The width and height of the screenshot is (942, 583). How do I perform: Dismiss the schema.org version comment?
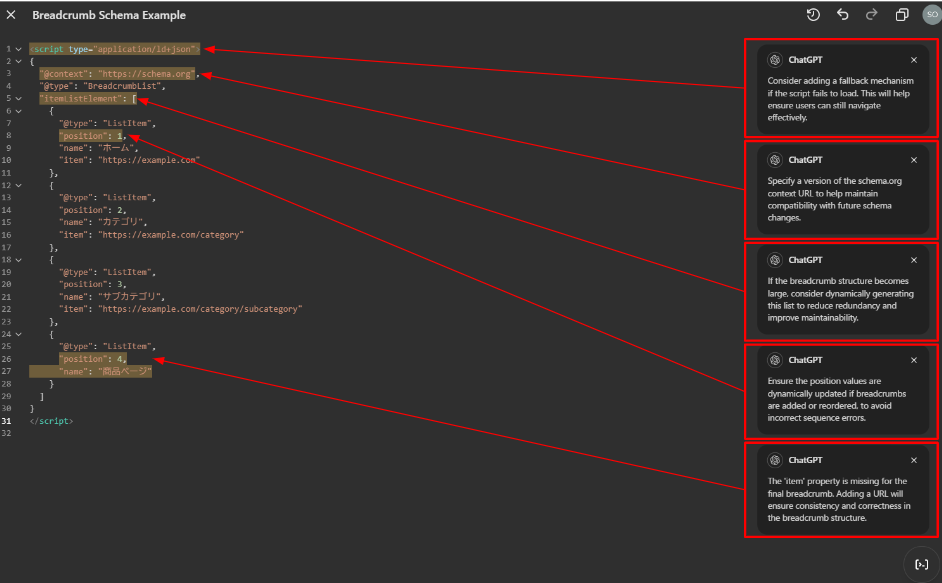click(x=913, y=160)
